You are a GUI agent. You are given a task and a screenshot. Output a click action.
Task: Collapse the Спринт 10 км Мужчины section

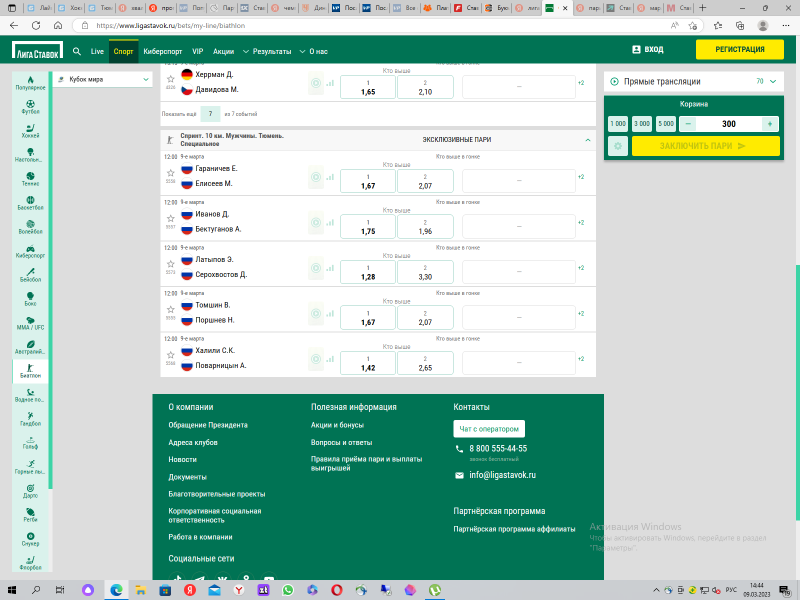click(588, 140)
